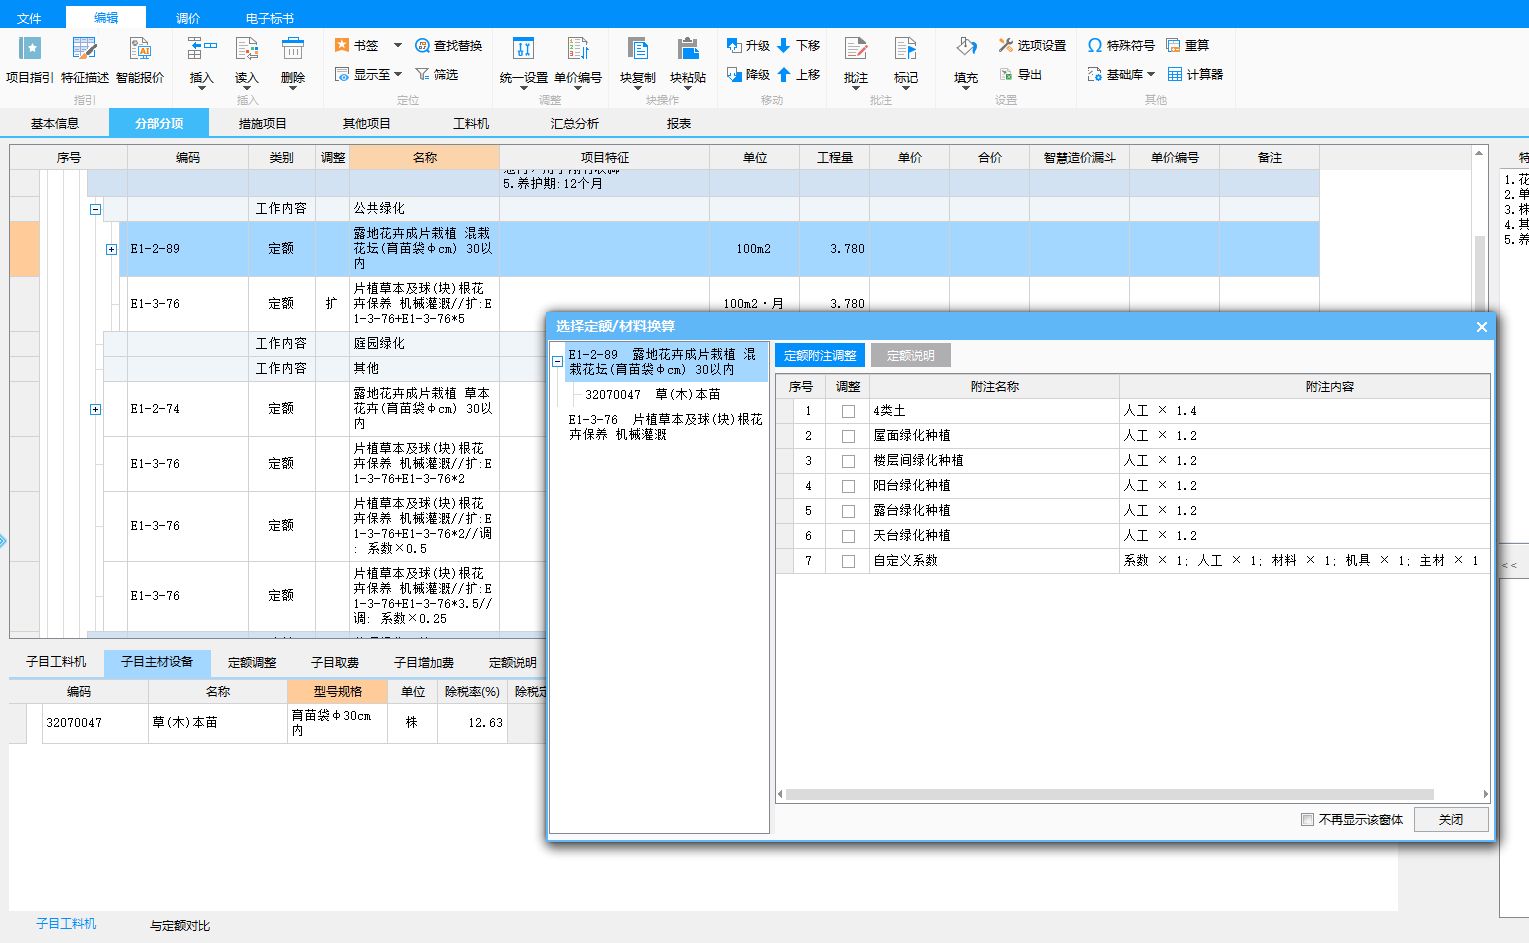Check the 露台绿化种植 adjustment box

tap(848, 511)
